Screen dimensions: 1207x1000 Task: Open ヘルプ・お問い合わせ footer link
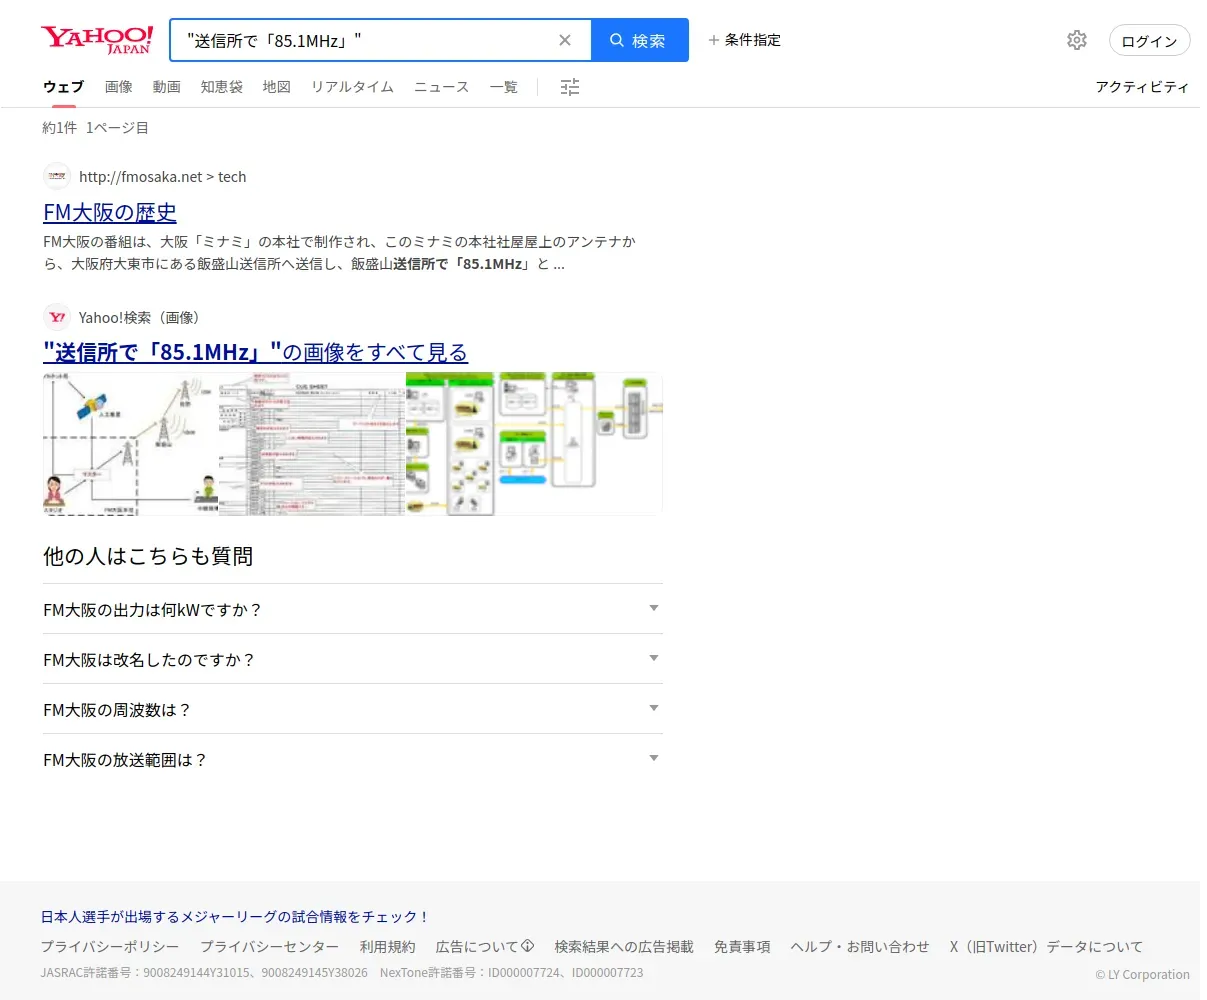[860, 946]
